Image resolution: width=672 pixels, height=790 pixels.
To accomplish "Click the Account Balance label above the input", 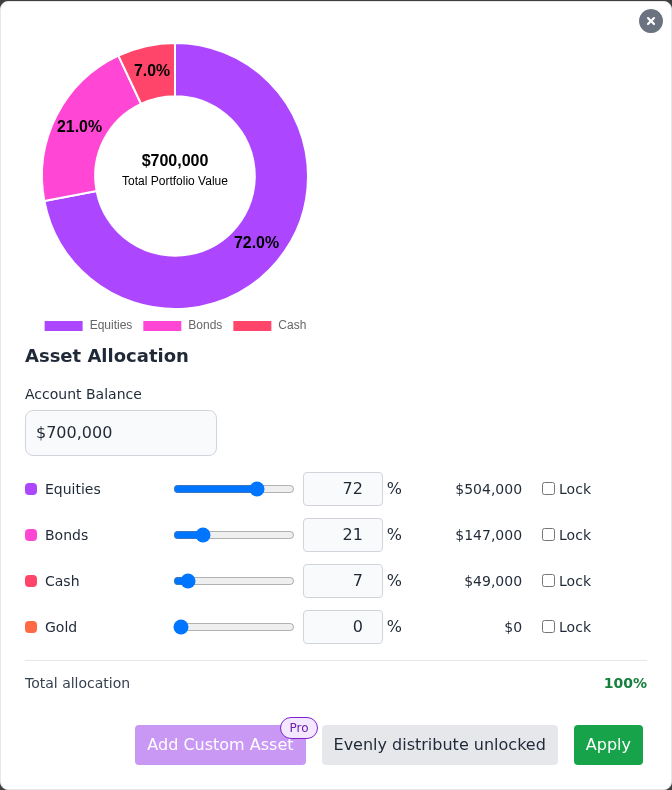I will tap(83, 394).
